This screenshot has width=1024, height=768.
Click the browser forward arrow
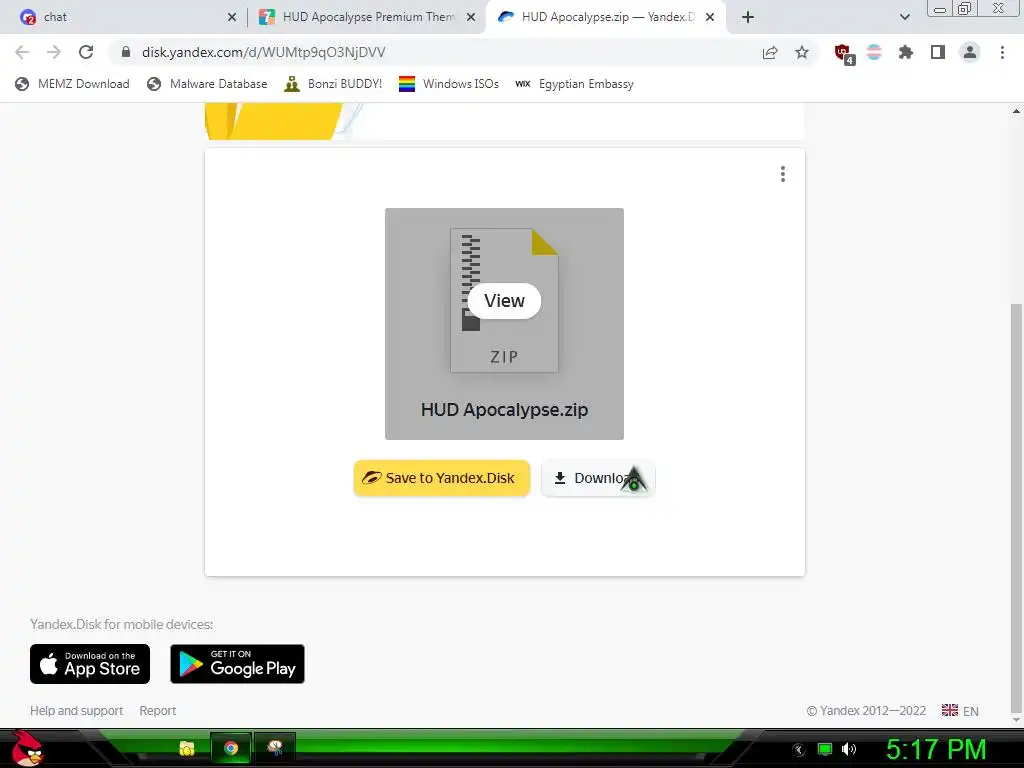54,52
